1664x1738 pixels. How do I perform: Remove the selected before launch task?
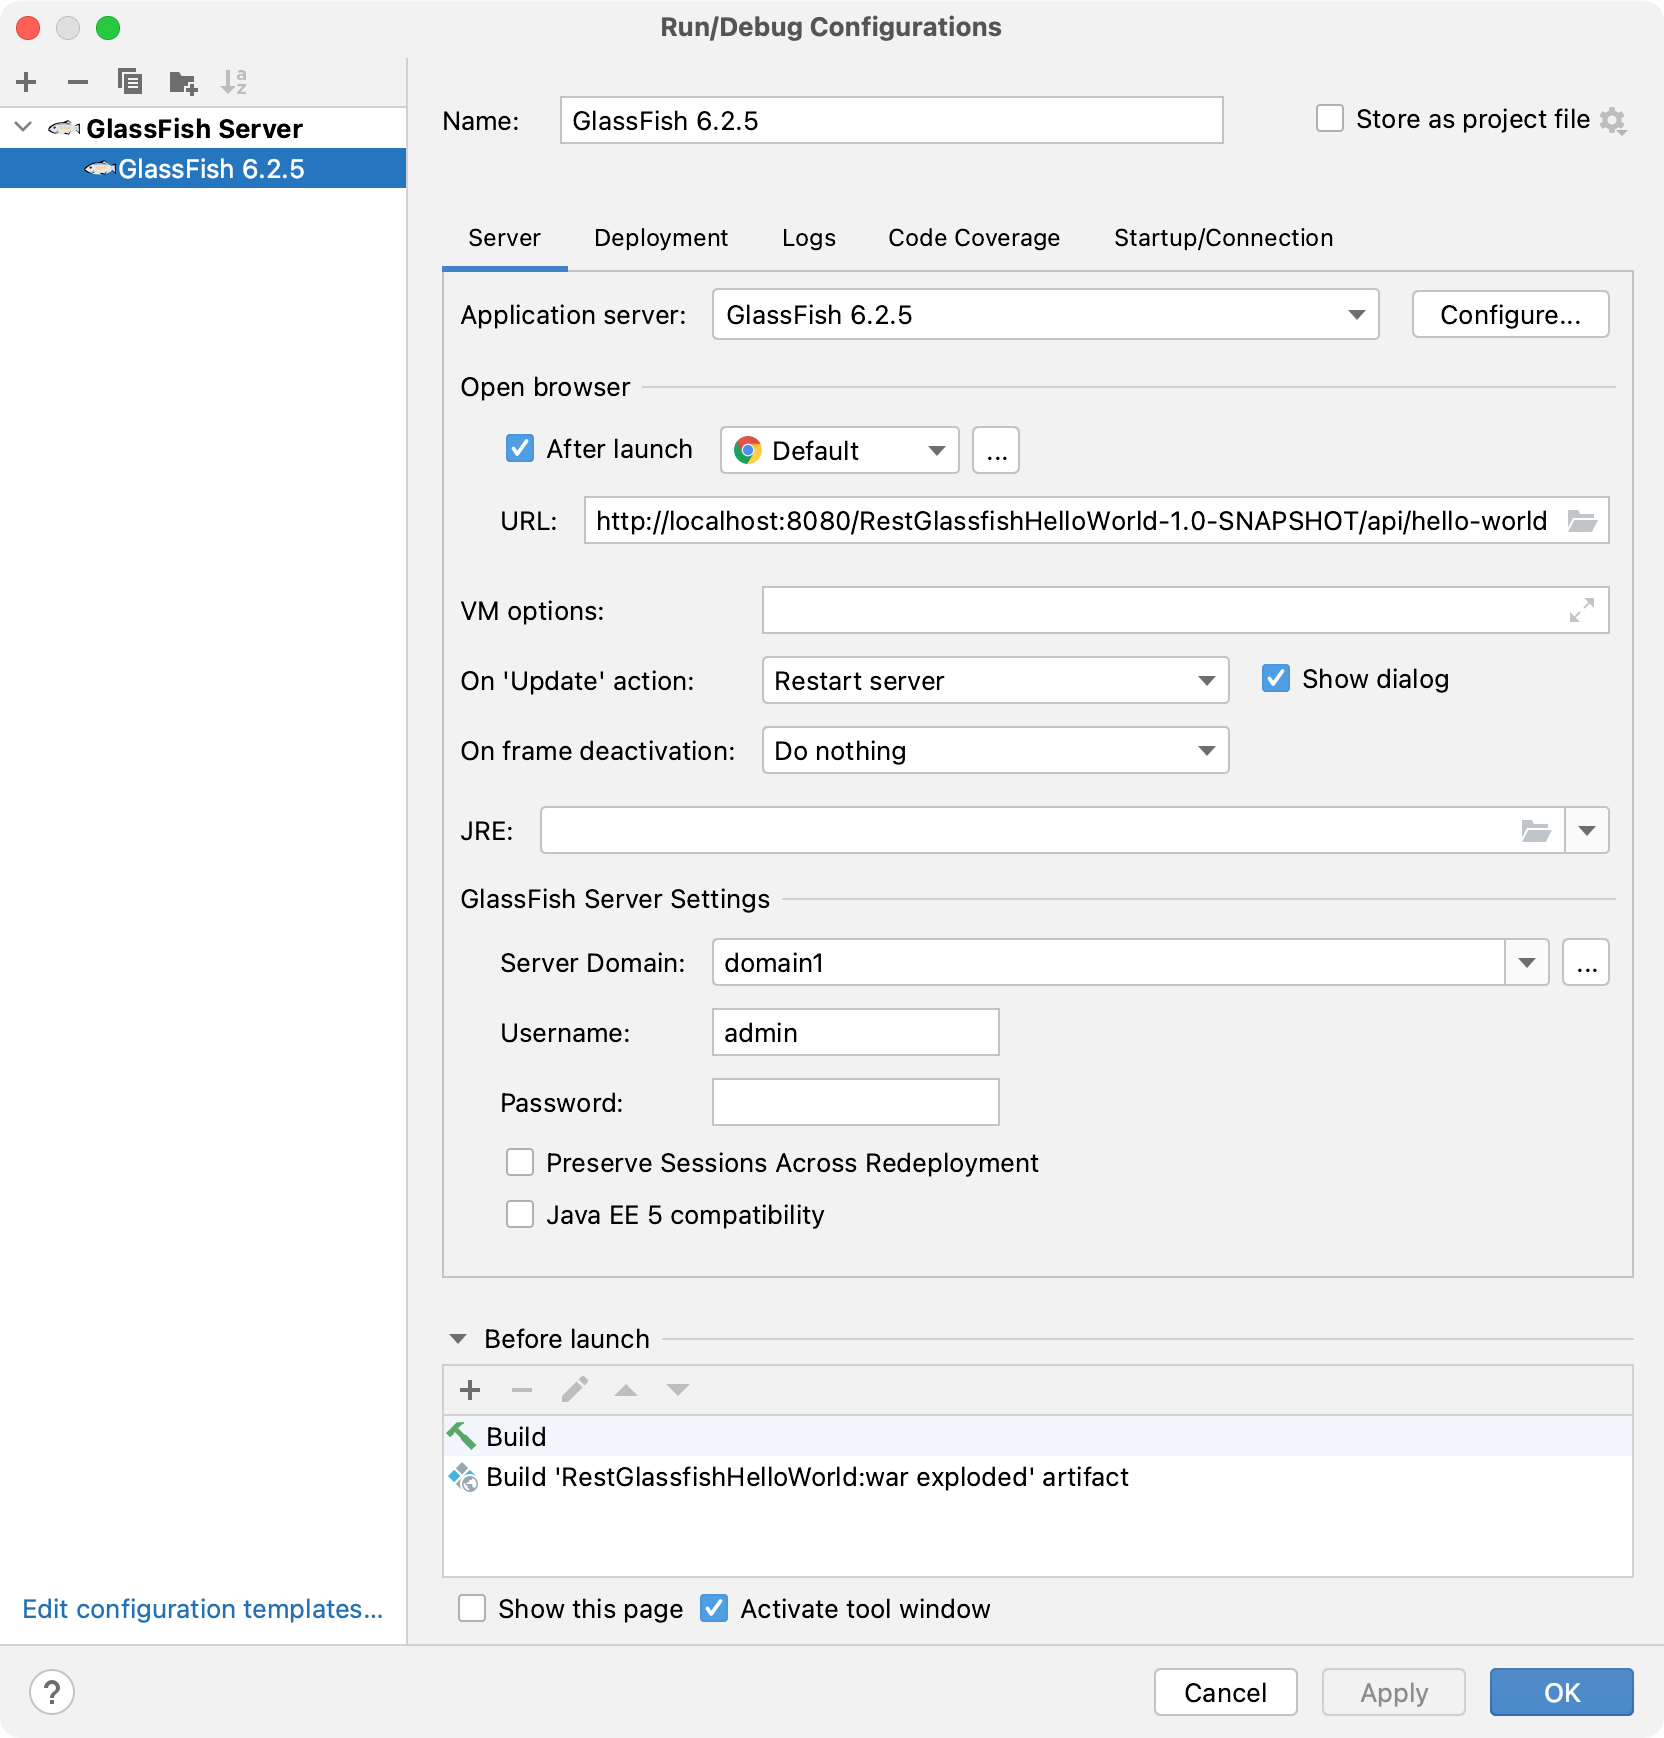coord(522,1390)
